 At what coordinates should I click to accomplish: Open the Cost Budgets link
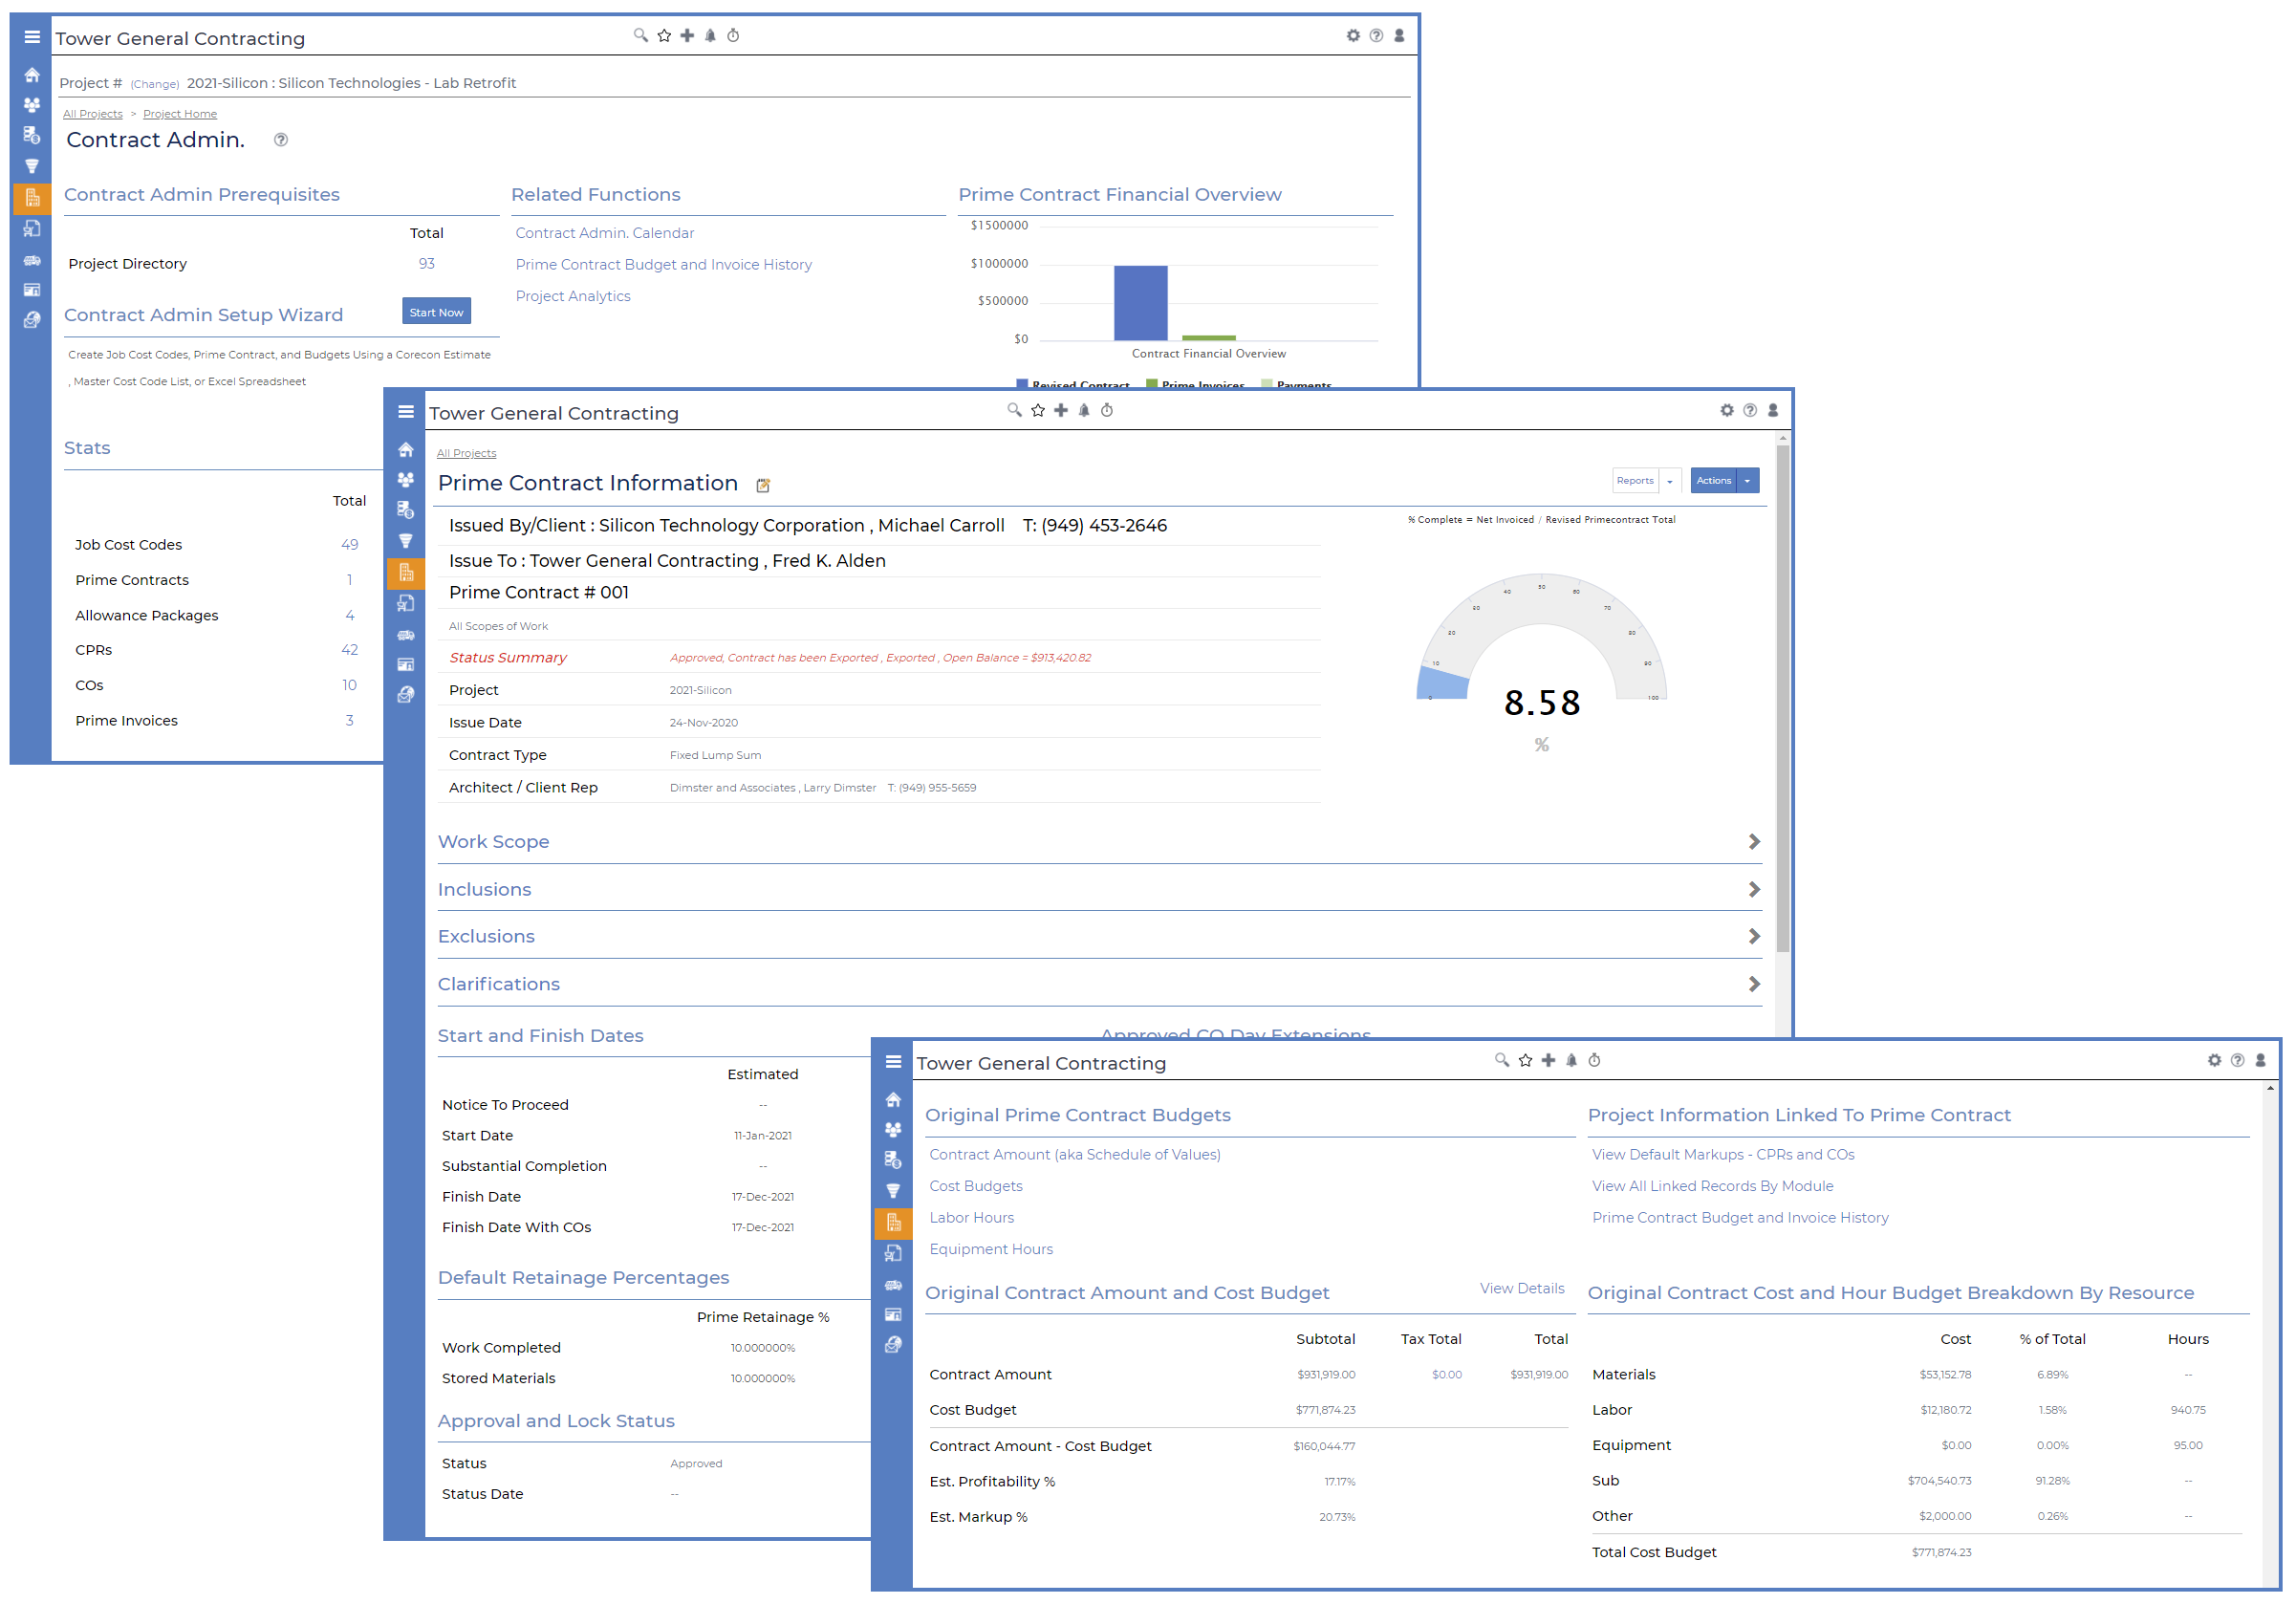976,1187
